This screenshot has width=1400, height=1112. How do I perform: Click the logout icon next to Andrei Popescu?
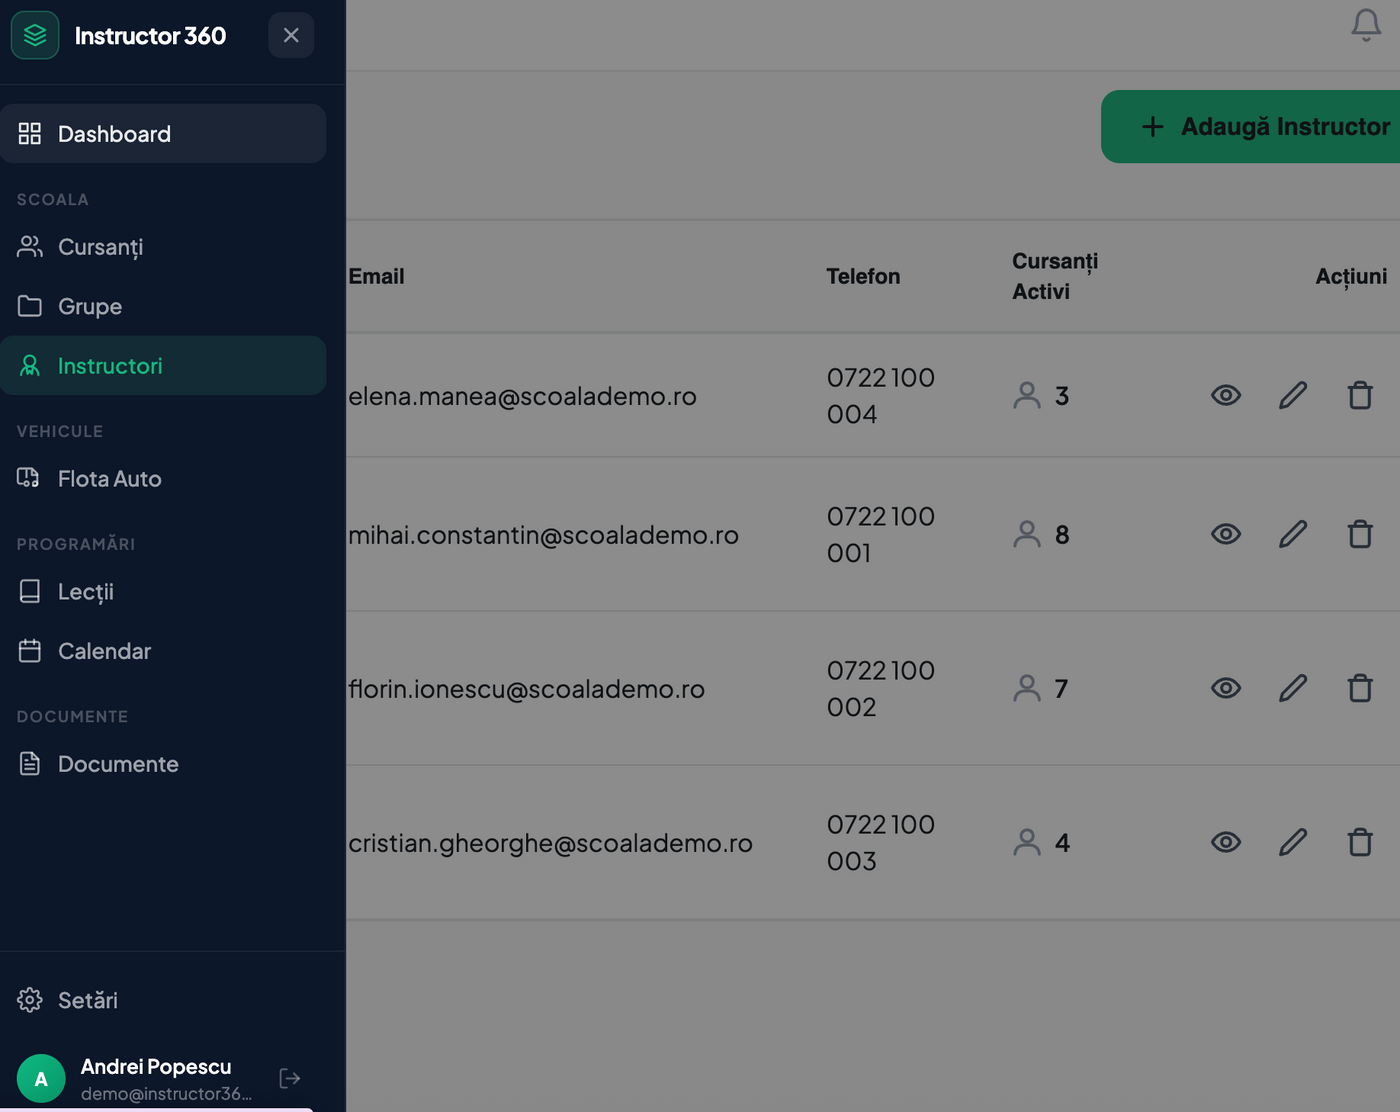[x=290, y=1078]
